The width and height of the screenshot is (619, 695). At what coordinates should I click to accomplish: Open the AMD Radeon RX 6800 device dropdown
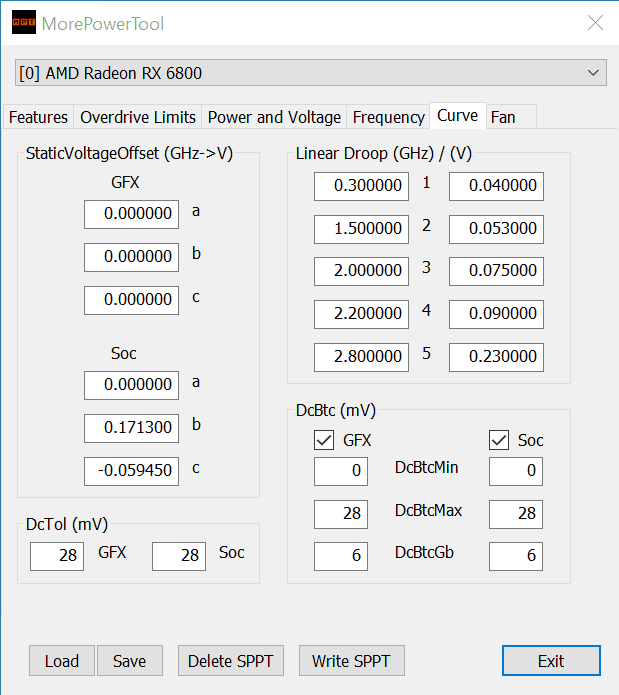click(311, 73)
